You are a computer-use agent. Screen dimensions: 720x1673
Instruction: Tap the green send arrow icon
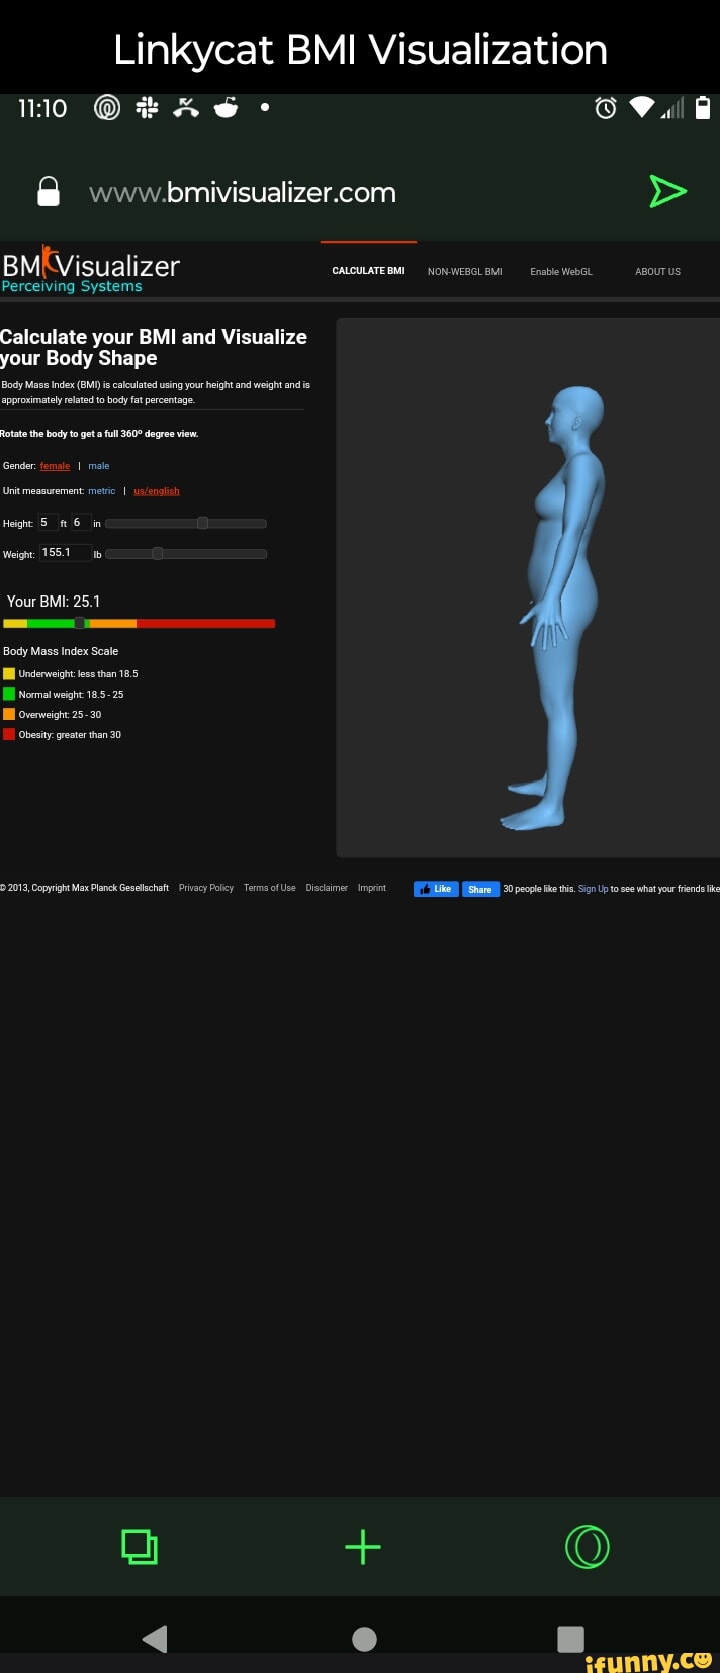668,190
